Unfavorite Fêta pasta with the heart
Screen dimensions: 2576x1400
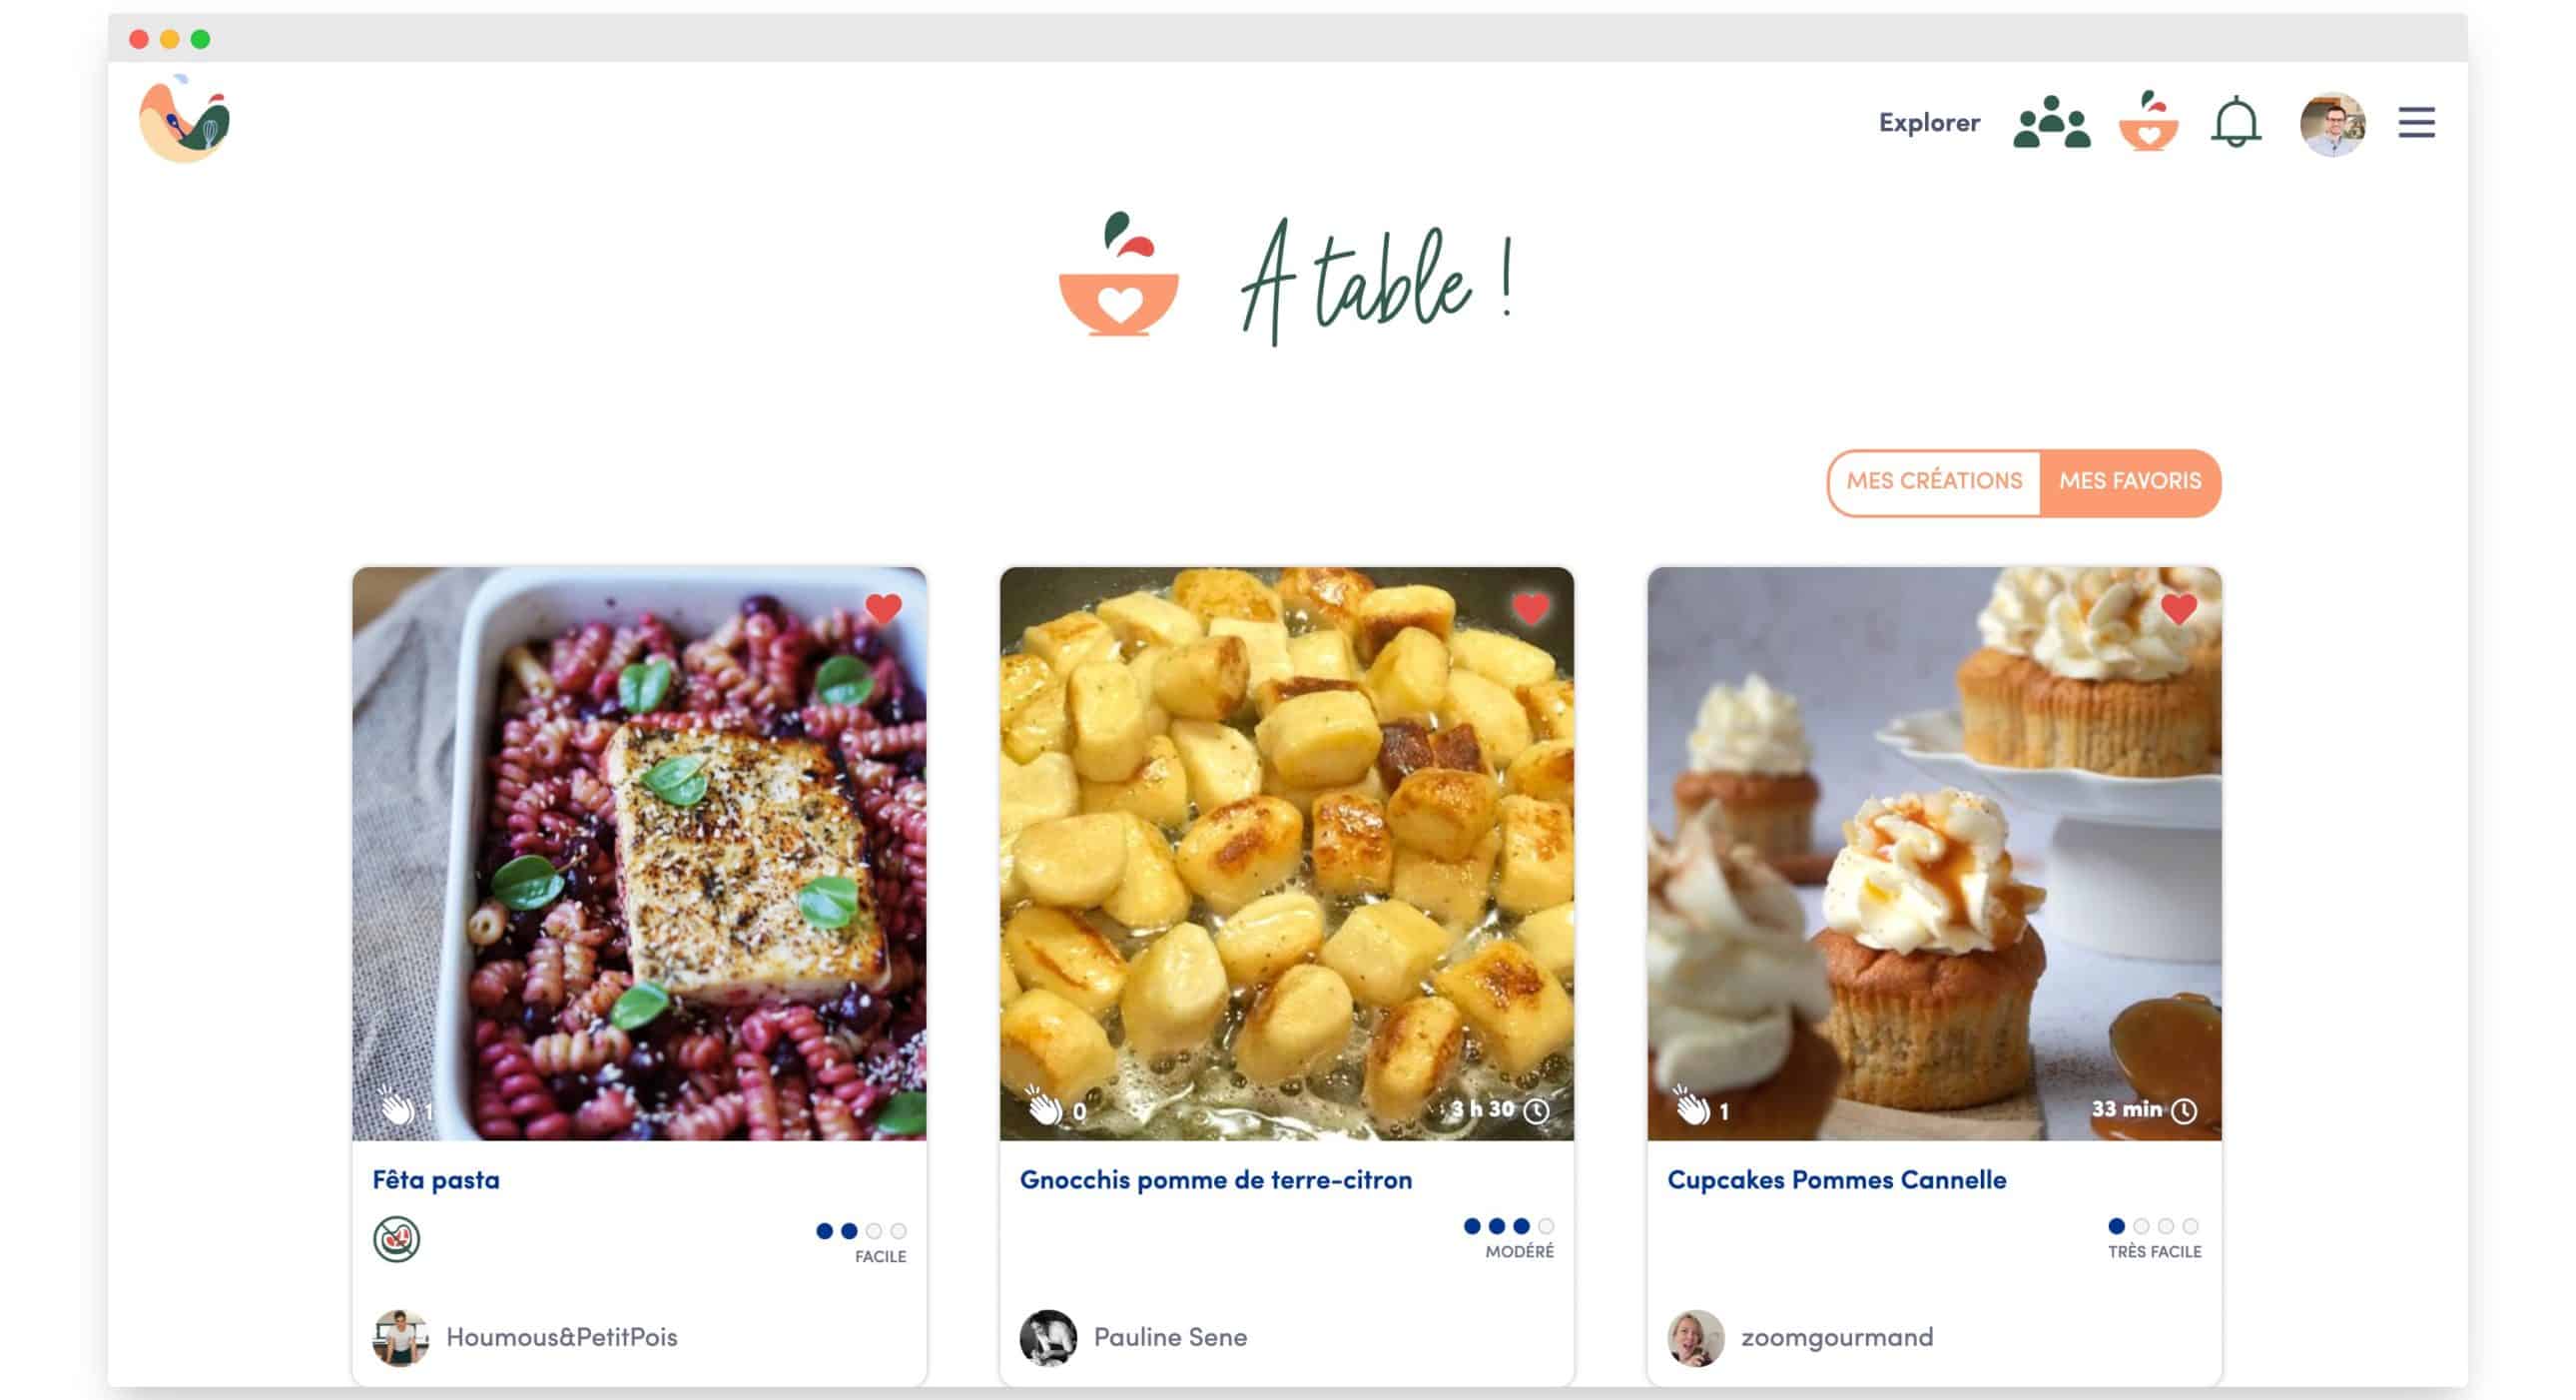pyautogui.click(x=883, y=608)
